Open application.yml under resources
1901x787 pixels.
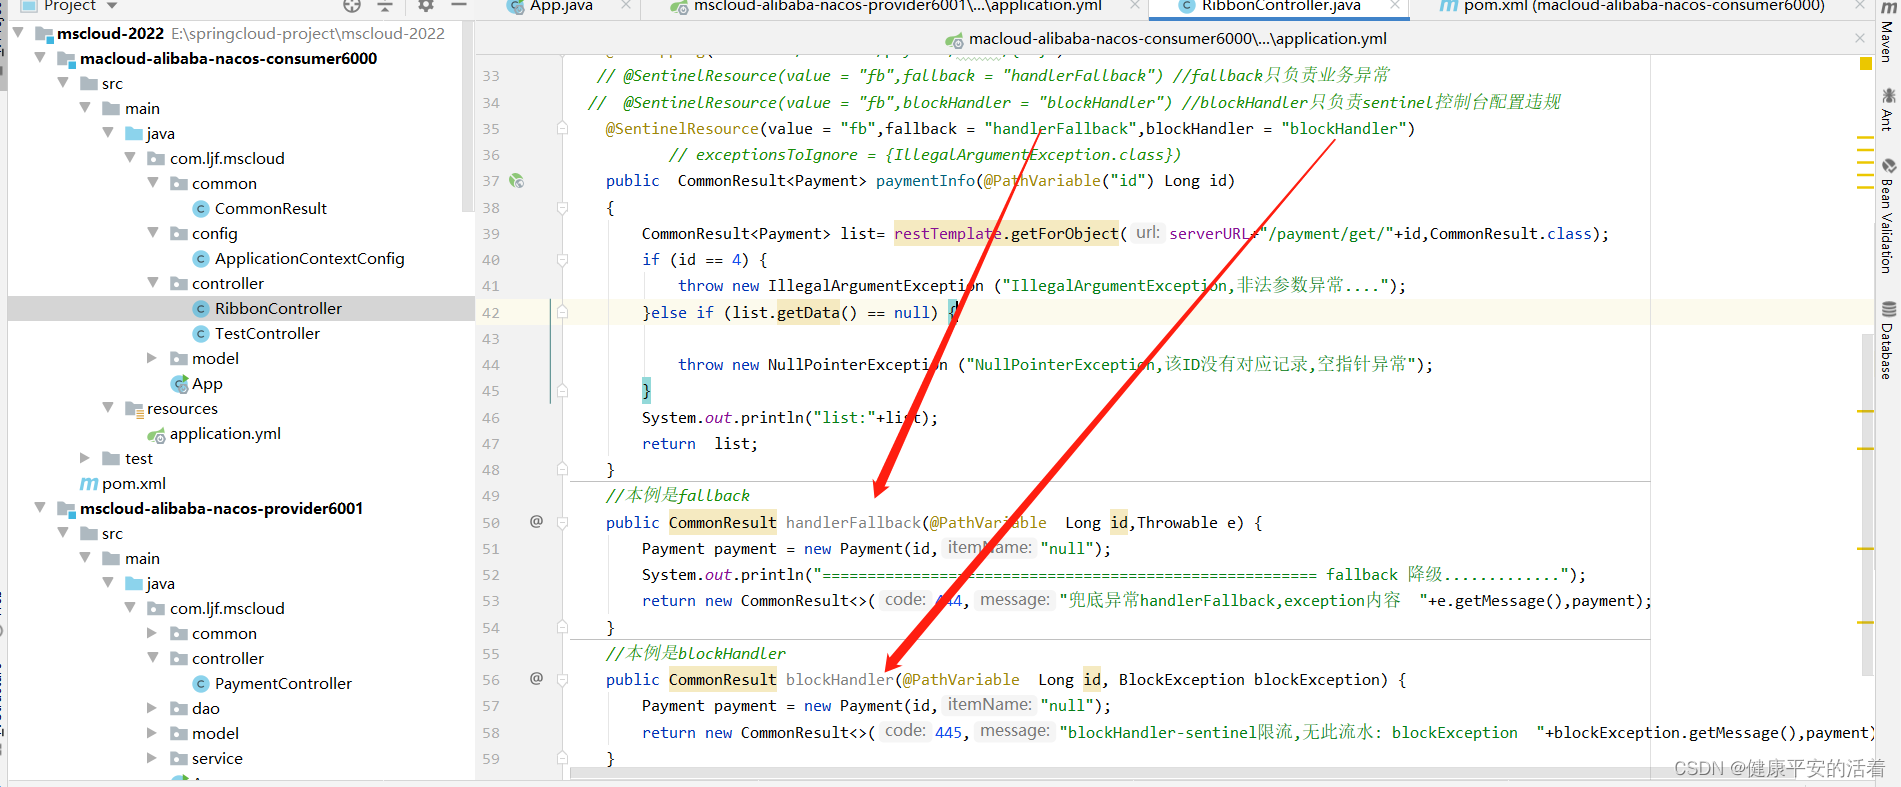click(225, 433)
